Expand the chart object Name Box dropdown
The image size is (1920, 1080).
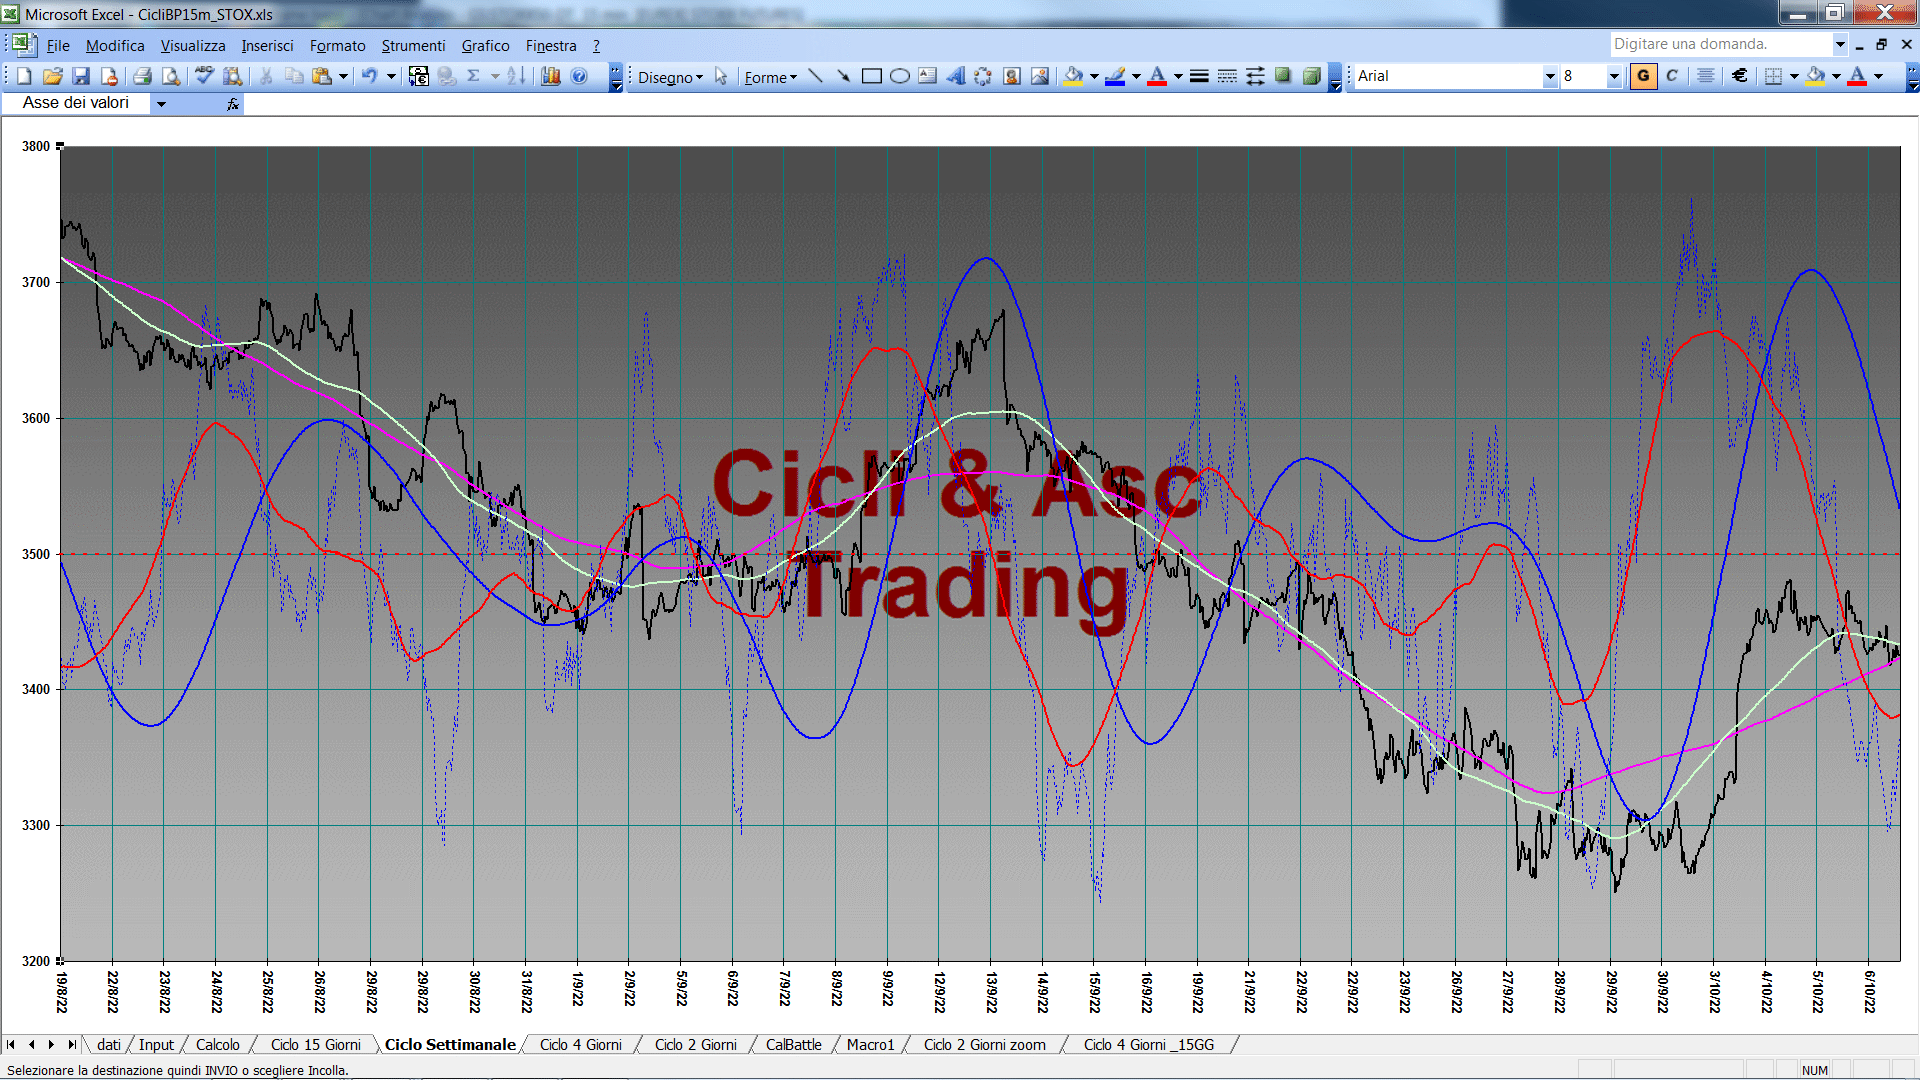point(161,103)
